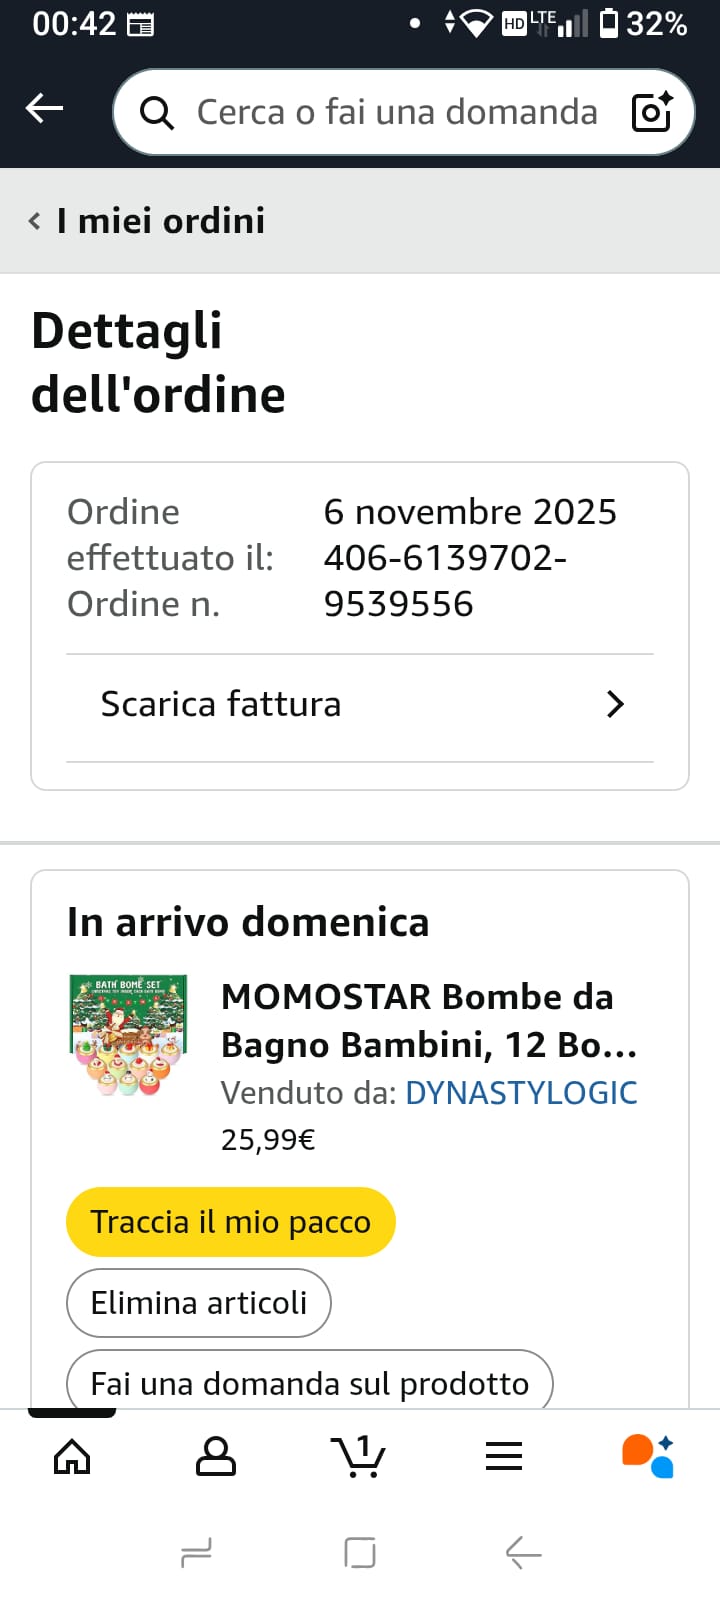Click Elimina articoli button
This screenshot has width=720, height=1600.
(199, 1303)
